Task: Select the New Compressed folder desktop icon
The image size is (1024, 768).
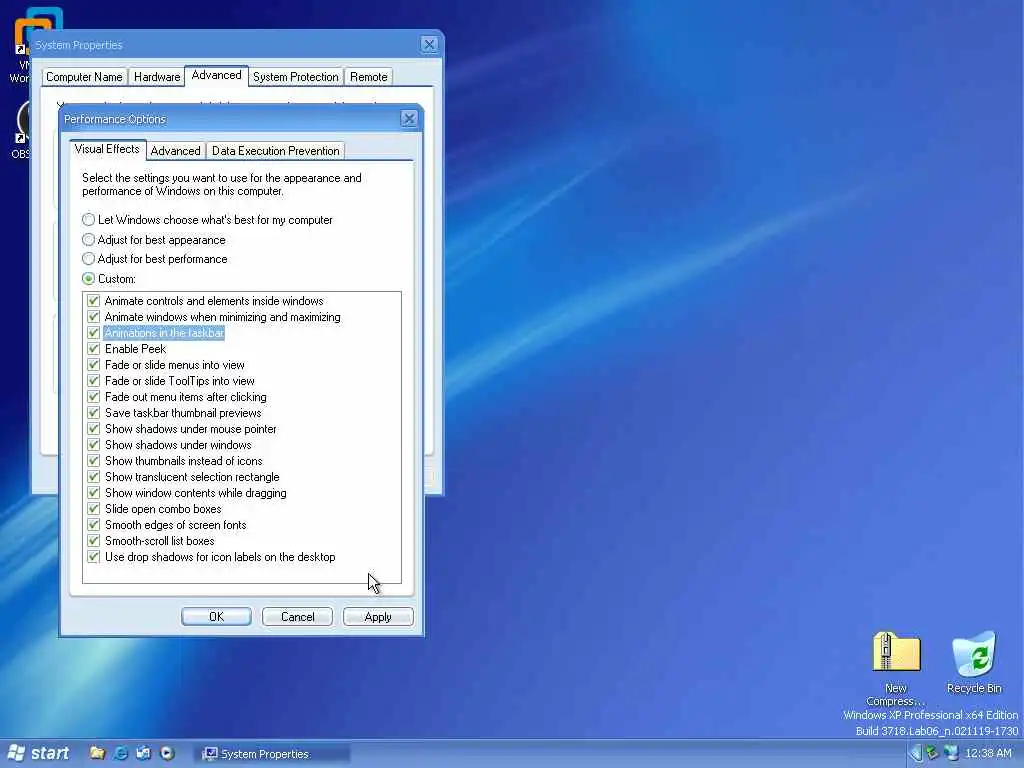Action: tap(896, 669)
